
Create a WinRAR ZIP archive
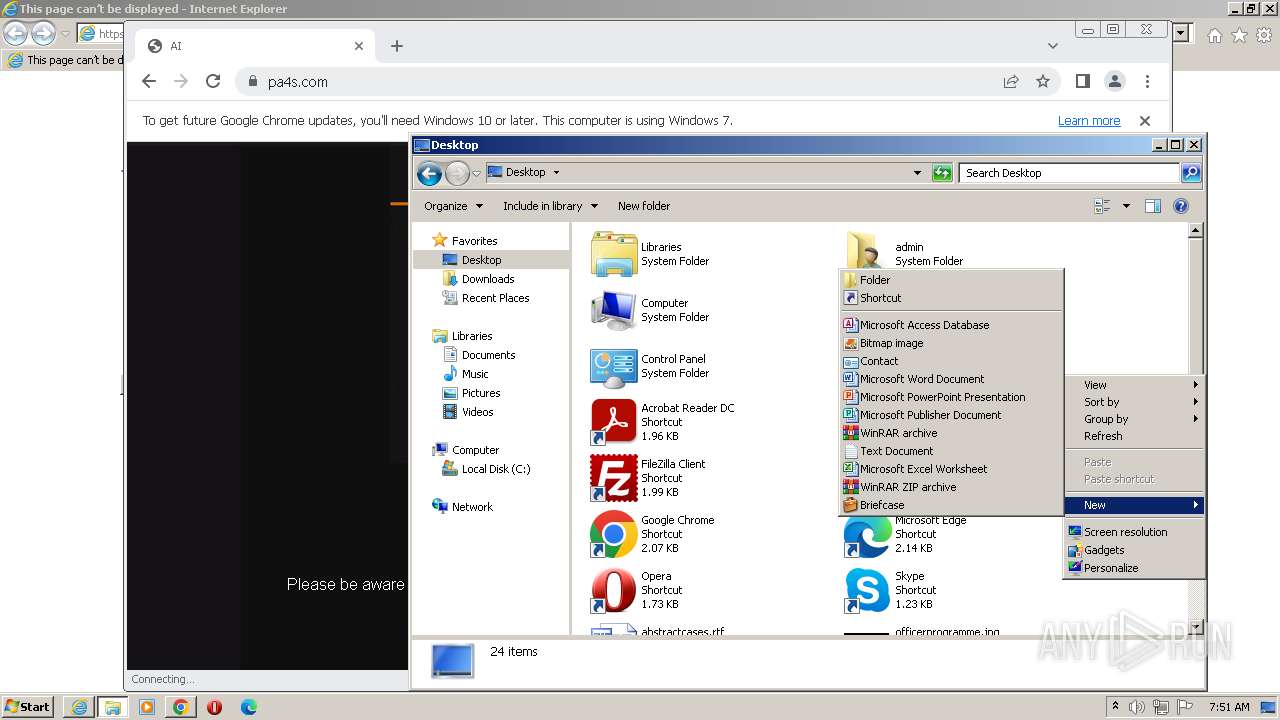951,487
